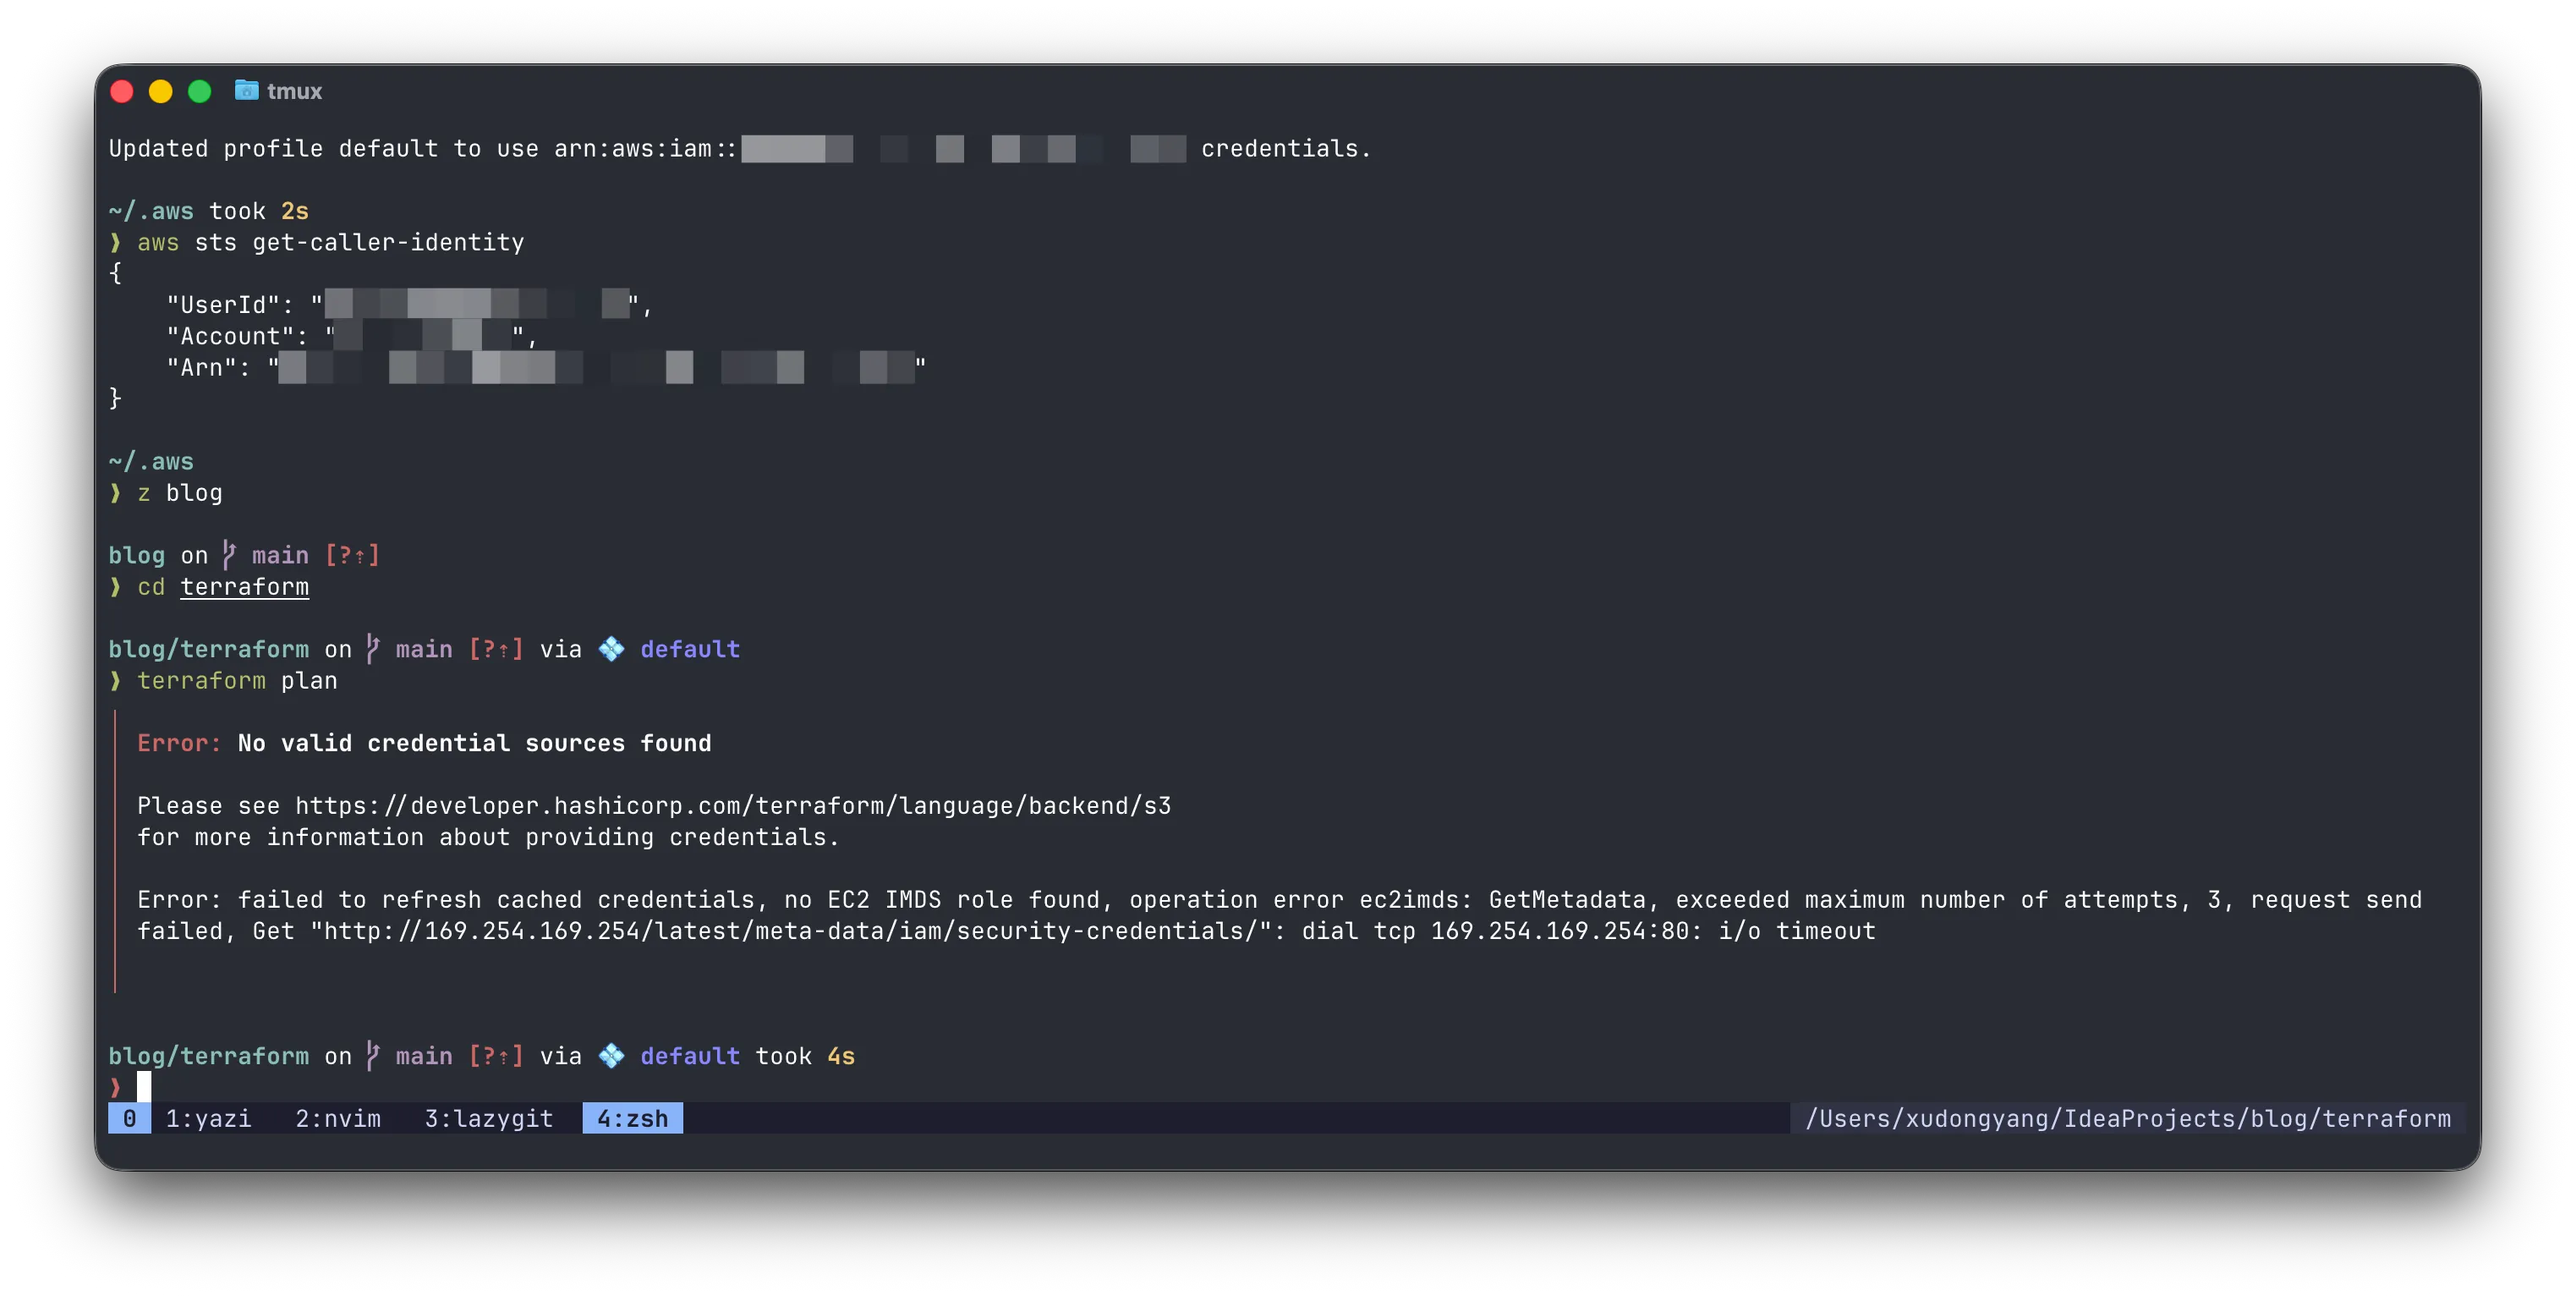
Task: Click the Terraform icon in the last prompt line
Action: point(612,1055)
